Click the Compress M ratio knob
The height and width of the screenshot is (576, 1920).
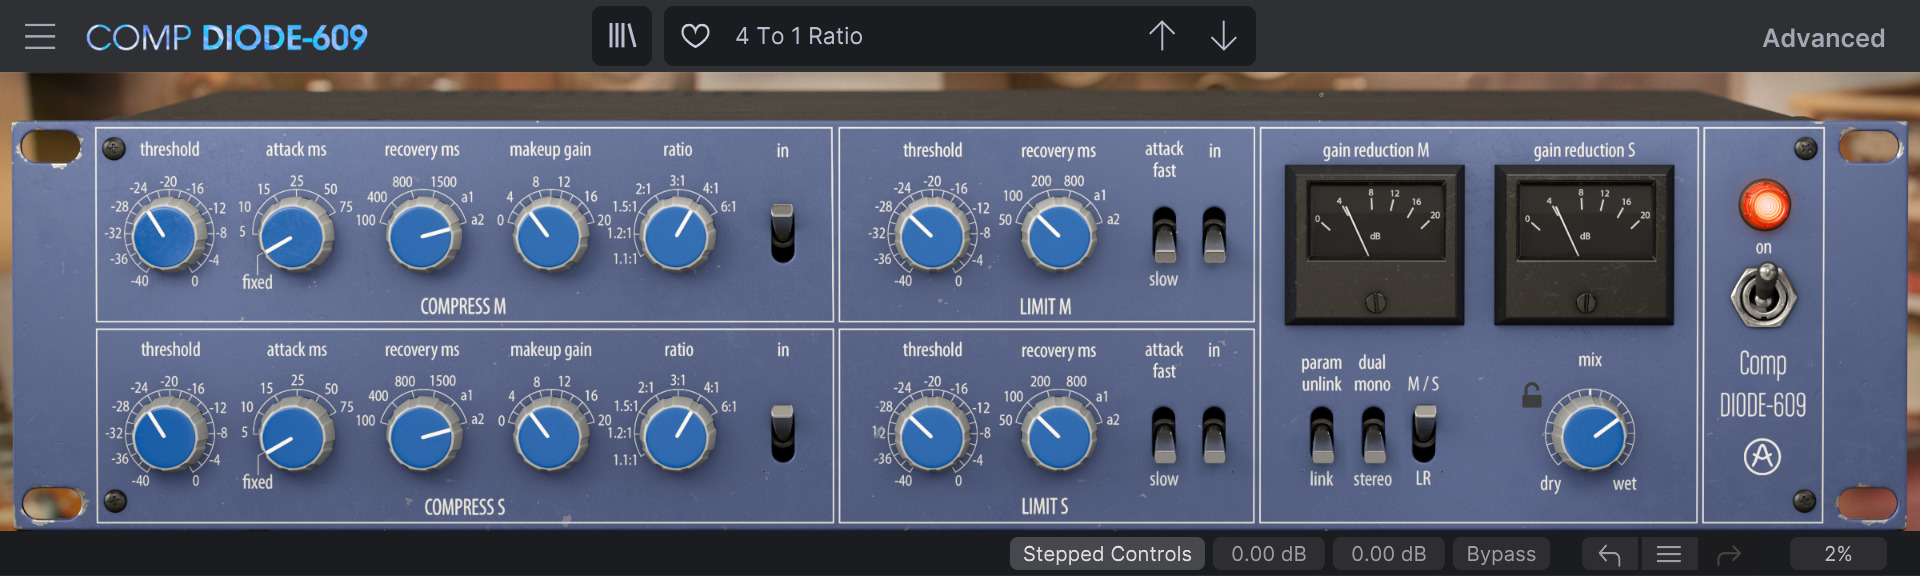tap(676, 236)
